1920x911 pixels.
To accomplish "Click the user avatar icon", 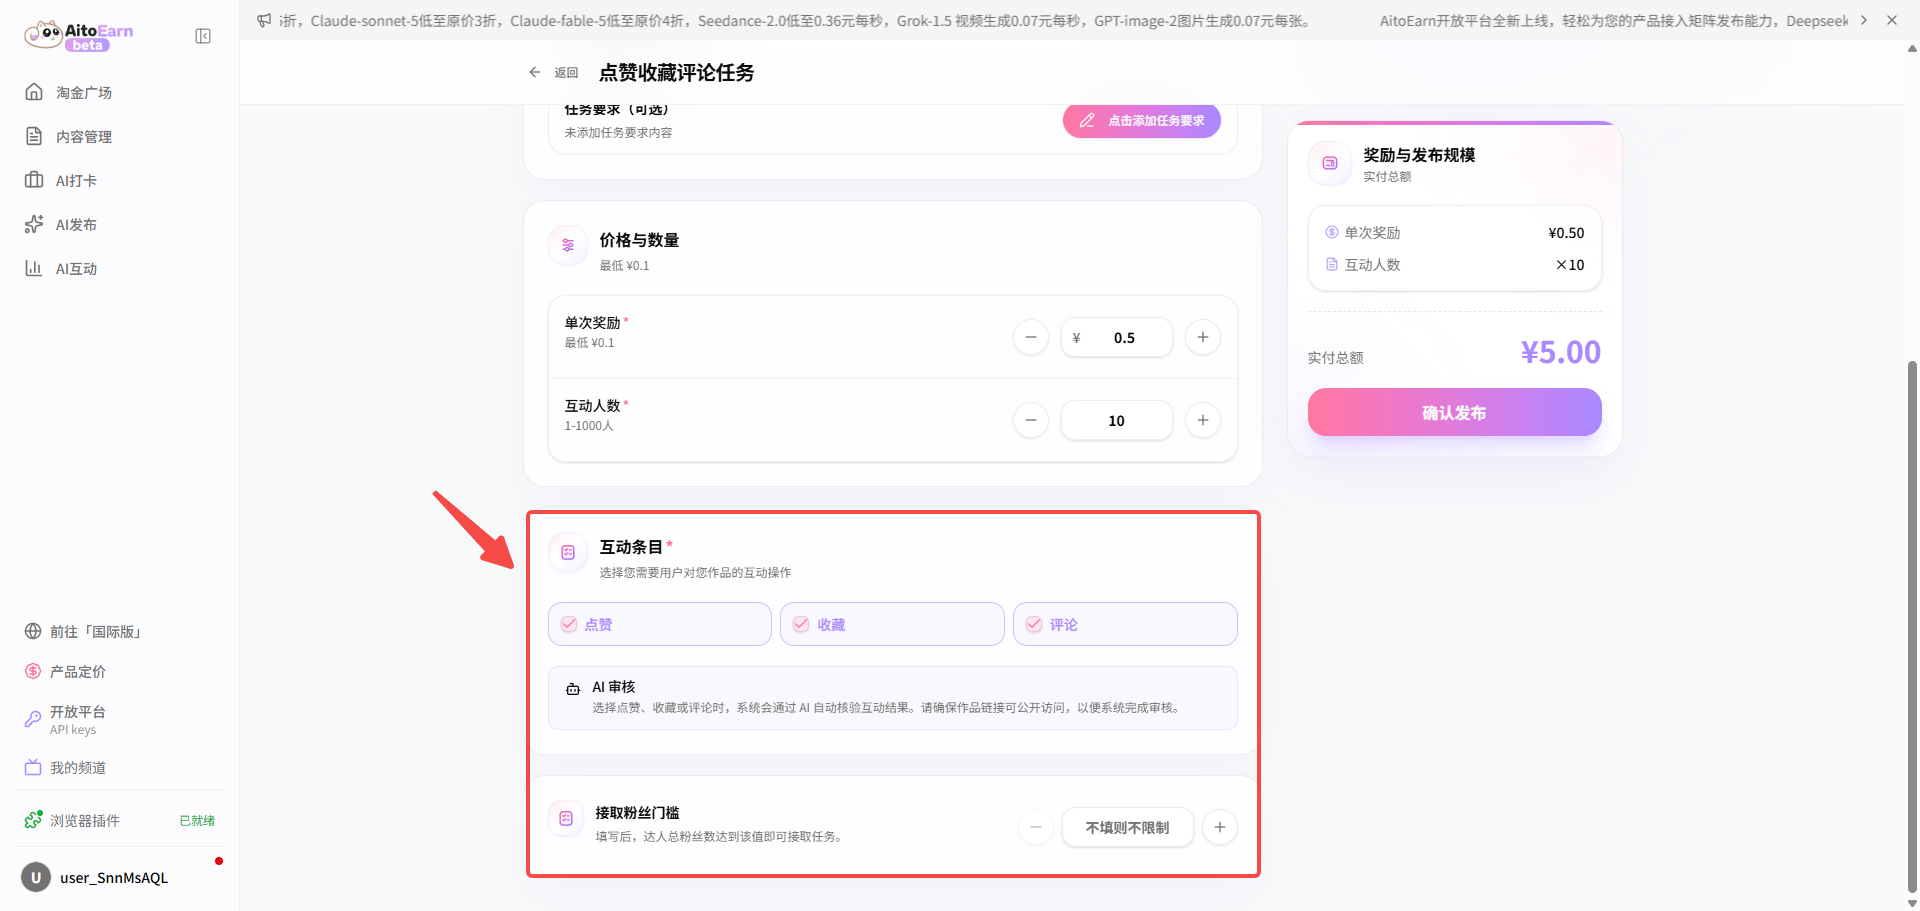I will pyautogui.click(x=36, y=877).
